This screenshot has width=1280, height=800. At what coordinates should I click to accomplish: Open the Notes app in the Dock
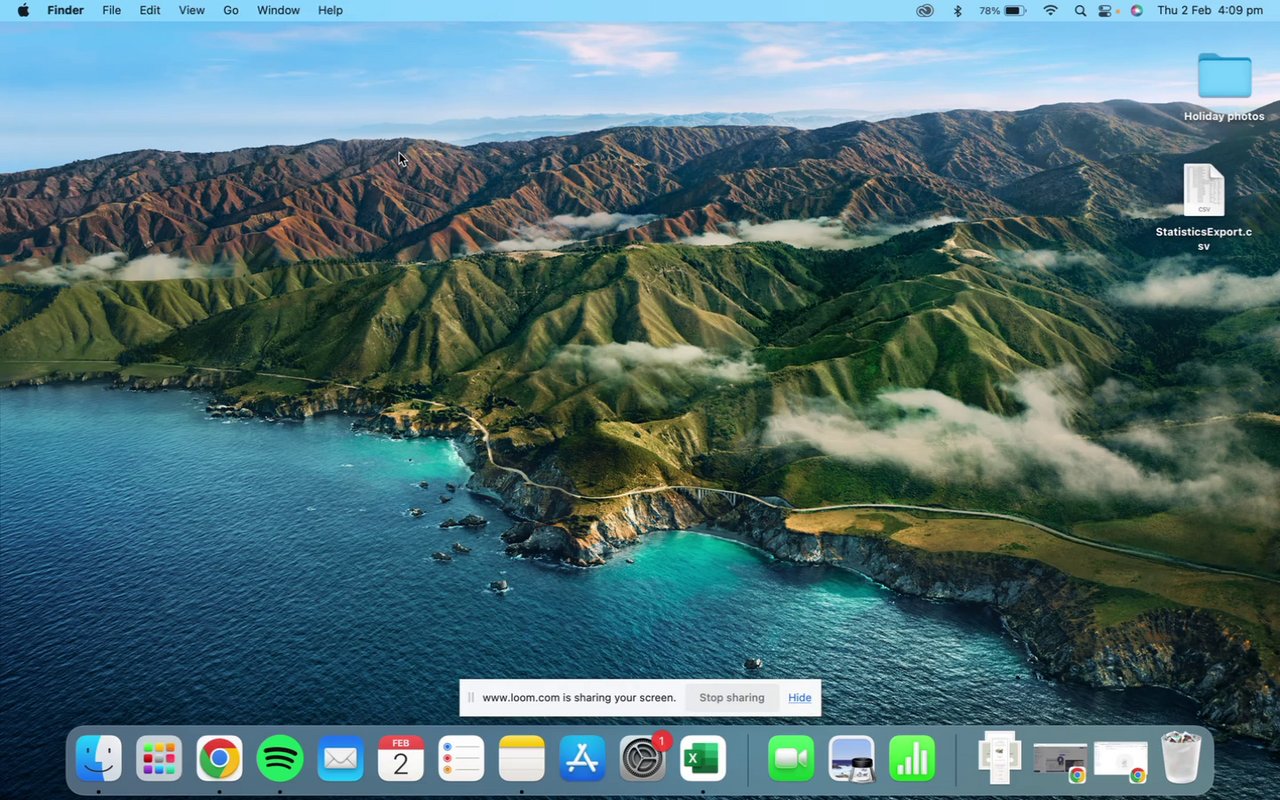[x=521, y=759]
